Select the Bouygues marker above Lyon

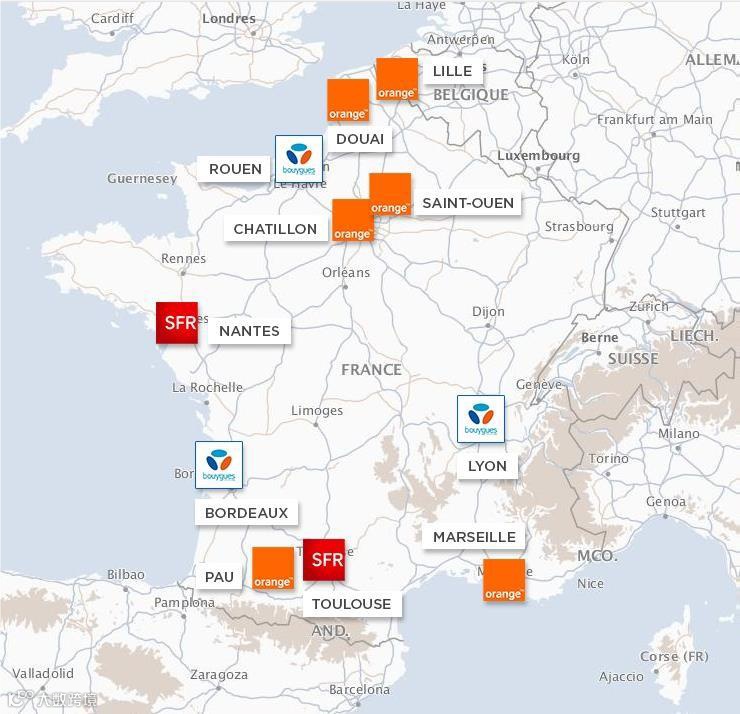tap(481, 419)
